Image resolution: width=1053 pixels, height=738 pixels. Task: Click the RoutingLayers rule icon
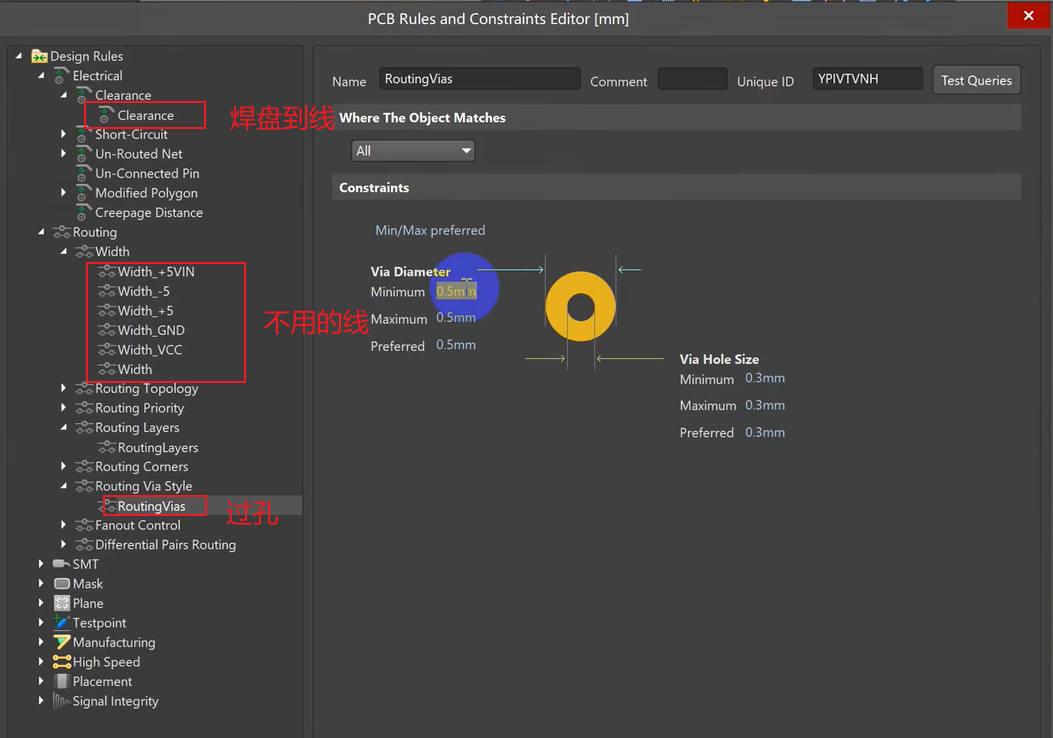click(x=107, y=447)
